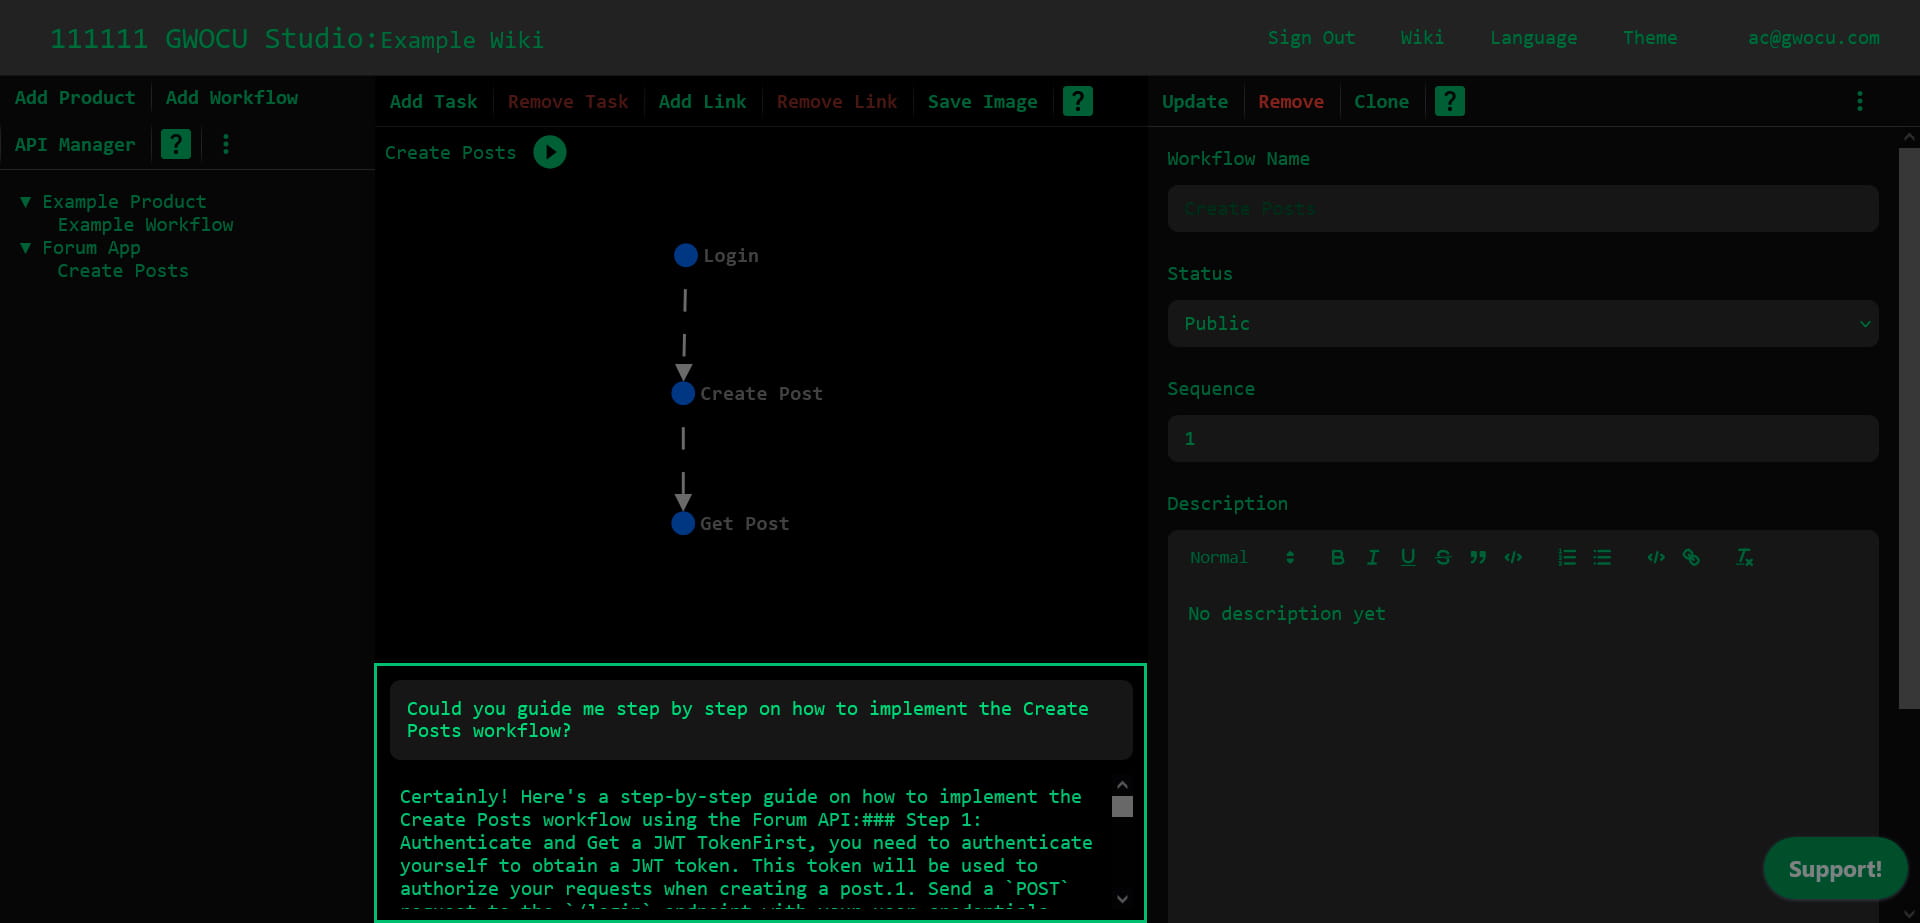Click Remove workflow button
Screen dimensions: 1920x923
(x=1291, y=101)
